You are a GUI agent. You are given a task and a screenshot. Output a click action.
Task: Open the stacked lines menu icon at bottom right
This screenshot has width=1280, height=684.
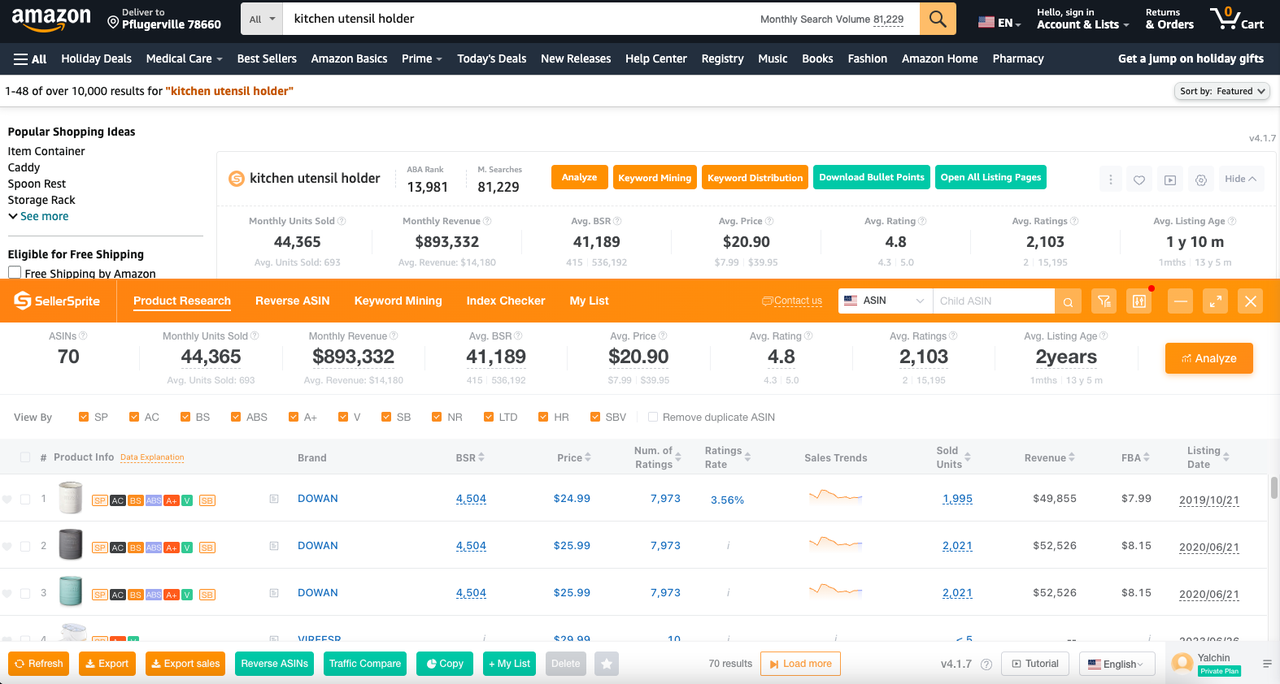[1267, 663]
